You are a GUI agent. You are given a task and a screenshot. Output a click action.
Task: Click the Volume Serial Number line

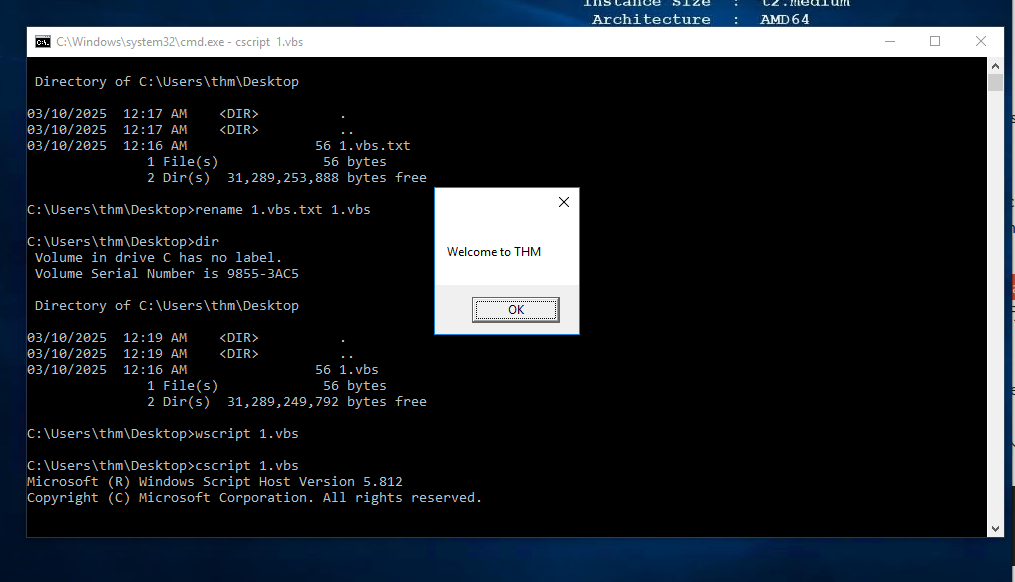[167, 274]
